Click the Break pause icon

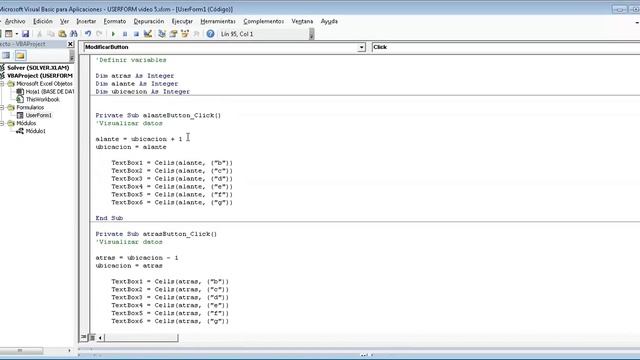point(125,34)
